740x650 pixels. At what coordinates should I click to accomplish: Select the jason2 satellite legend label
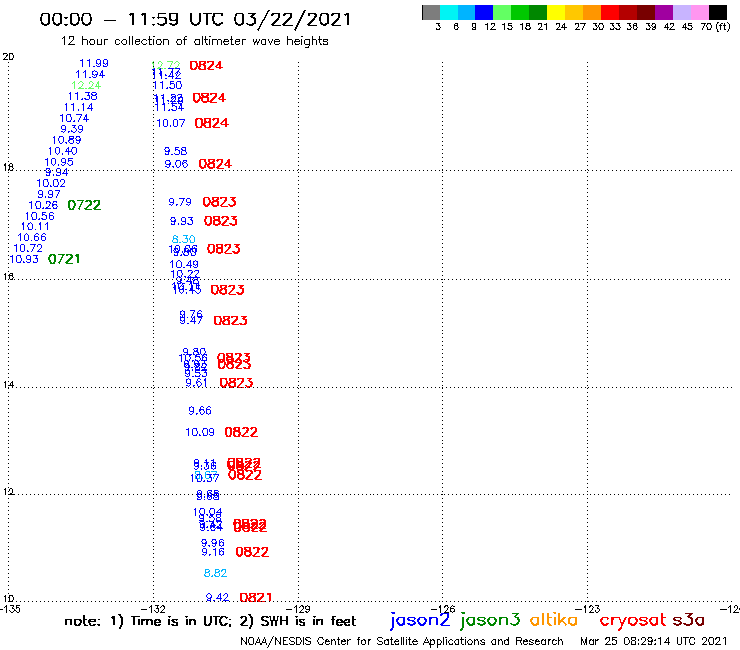pyautogui.click(x=420, y=620)
